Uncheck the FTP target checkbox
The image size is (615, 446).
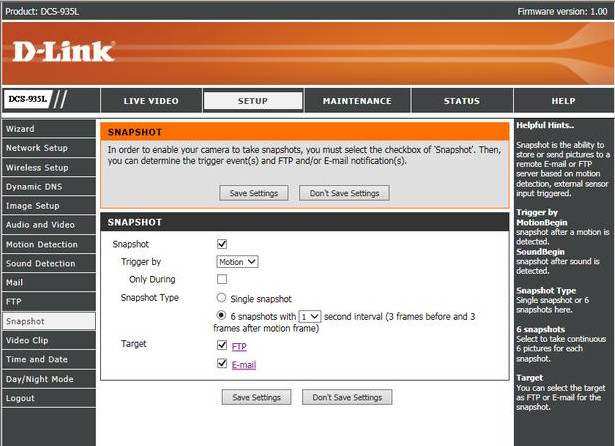click(222, 345)
